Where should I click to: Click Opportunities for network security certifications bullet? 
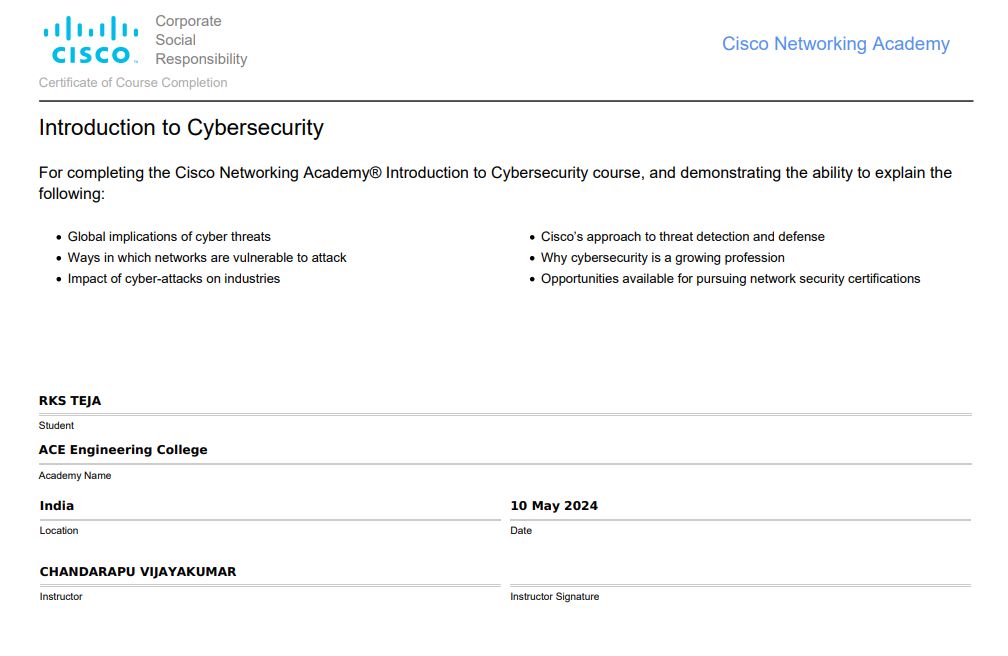[730, 278]
